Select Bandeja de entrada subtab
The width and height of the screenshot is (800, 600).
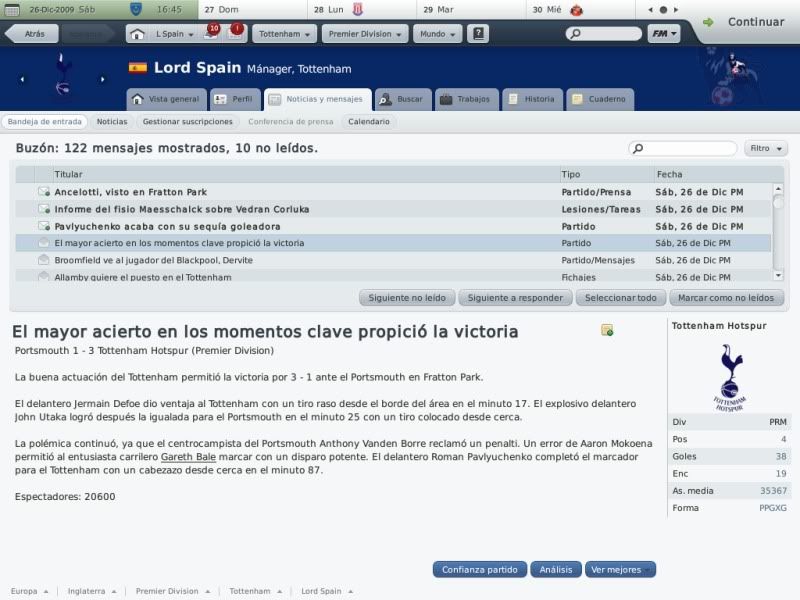(x=44, y=122)
